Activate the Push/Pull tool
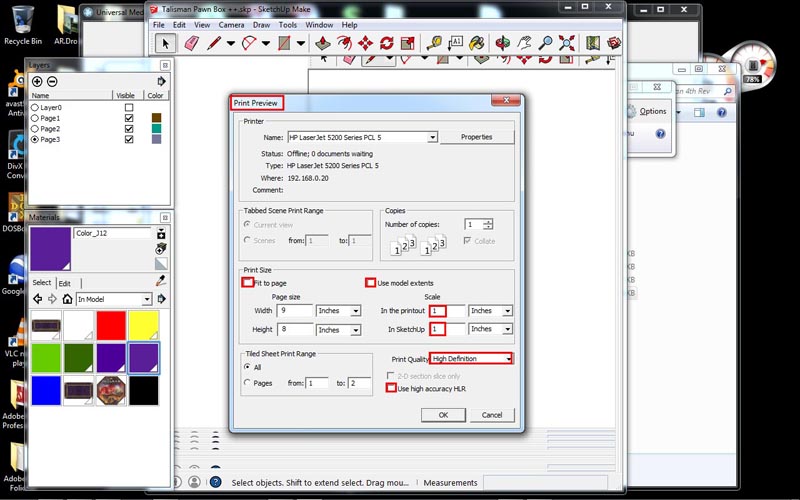This screenshot has width=800, height=500. point(322,43)
